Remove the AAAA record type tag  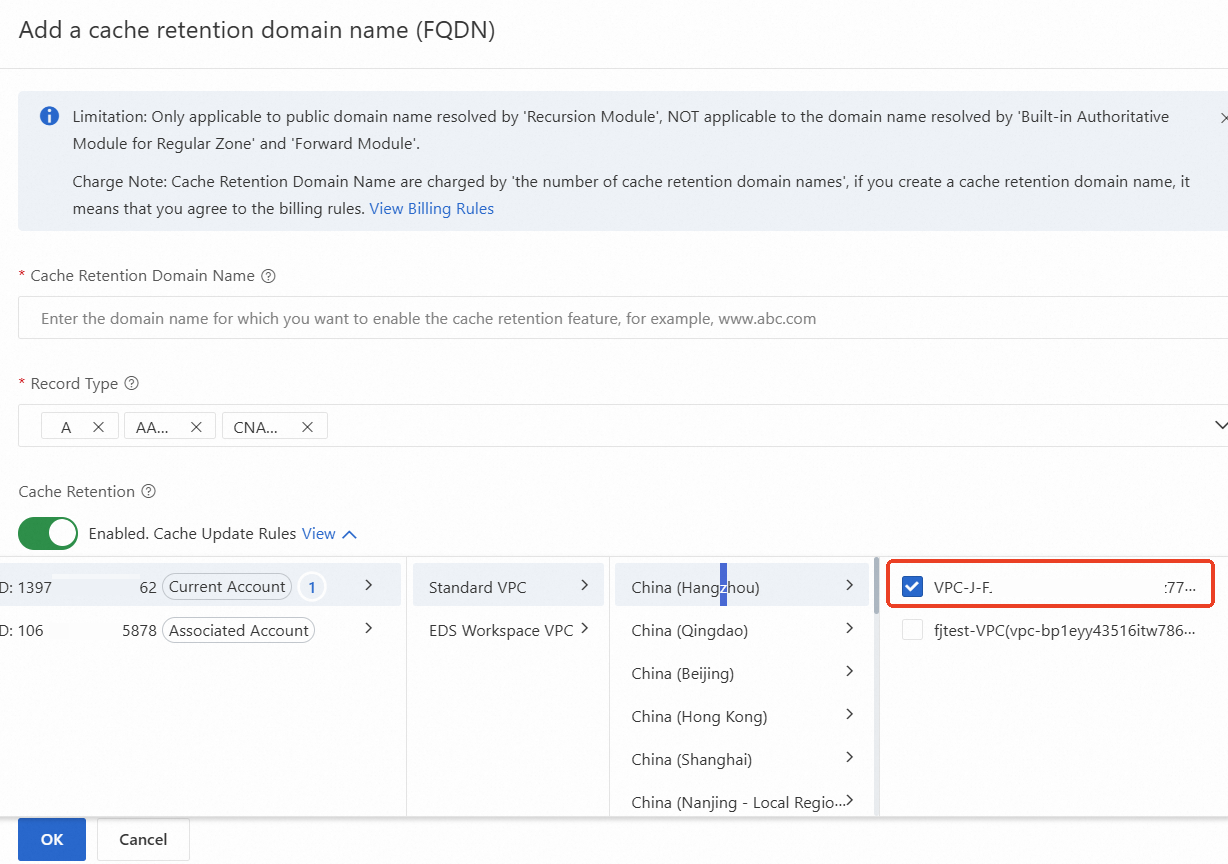click(x=195, y=425)
